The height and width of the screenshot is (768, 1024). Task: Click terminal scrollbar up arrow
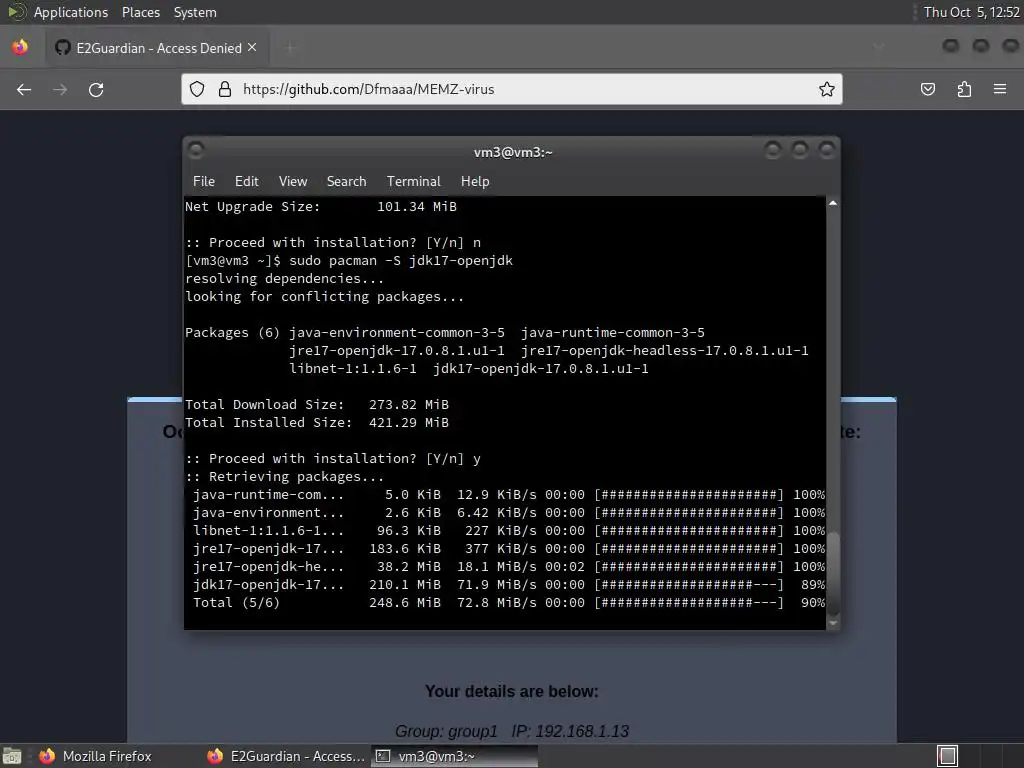pos(833,203)
